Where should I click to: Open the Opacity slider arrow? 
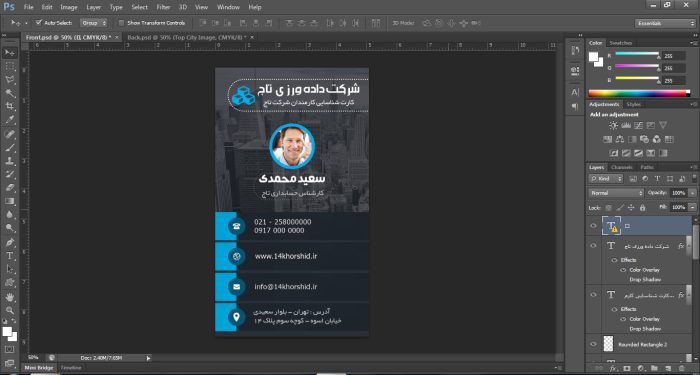pos(692,193)
